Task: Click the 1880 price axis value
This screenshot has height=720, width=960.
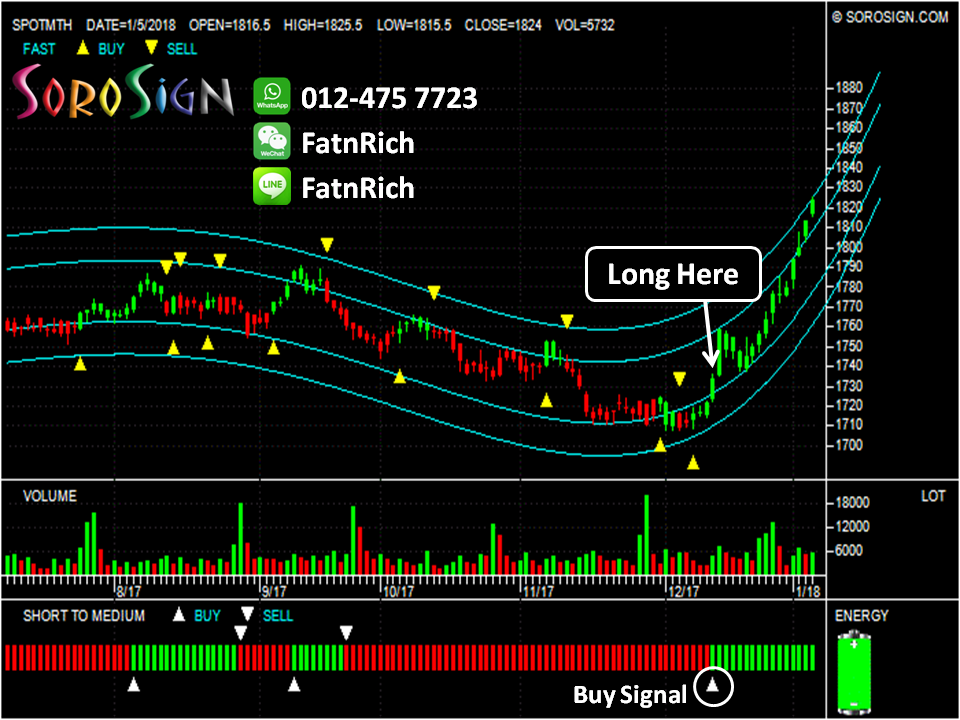Action: tap(849, 88)
